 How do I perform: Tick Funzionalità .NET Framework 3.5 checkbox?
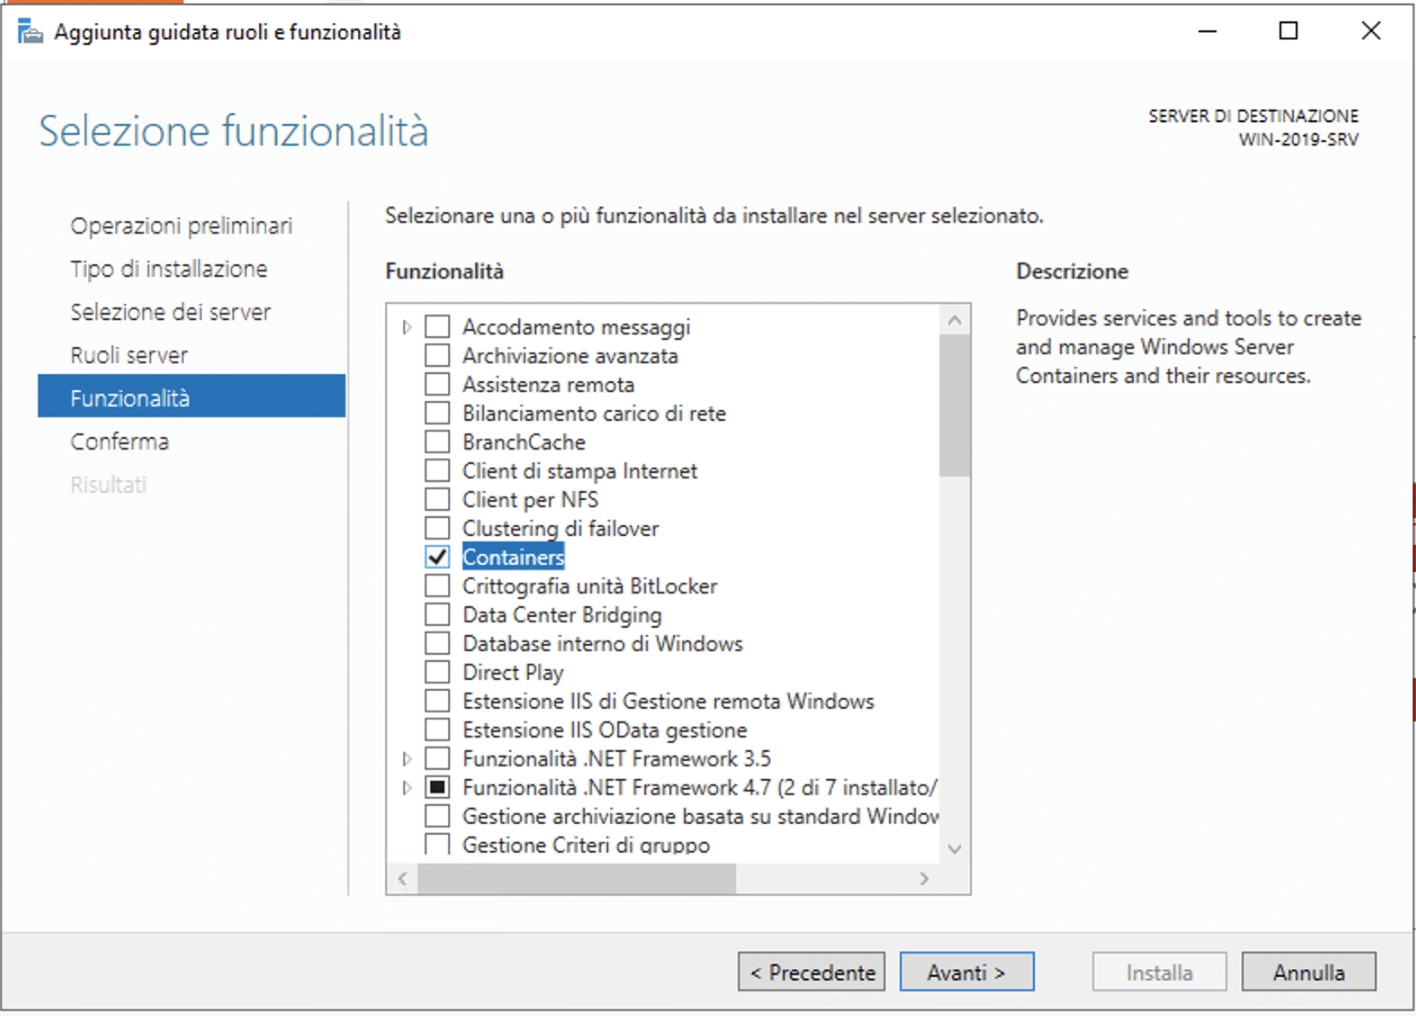(x=437, y=759)
